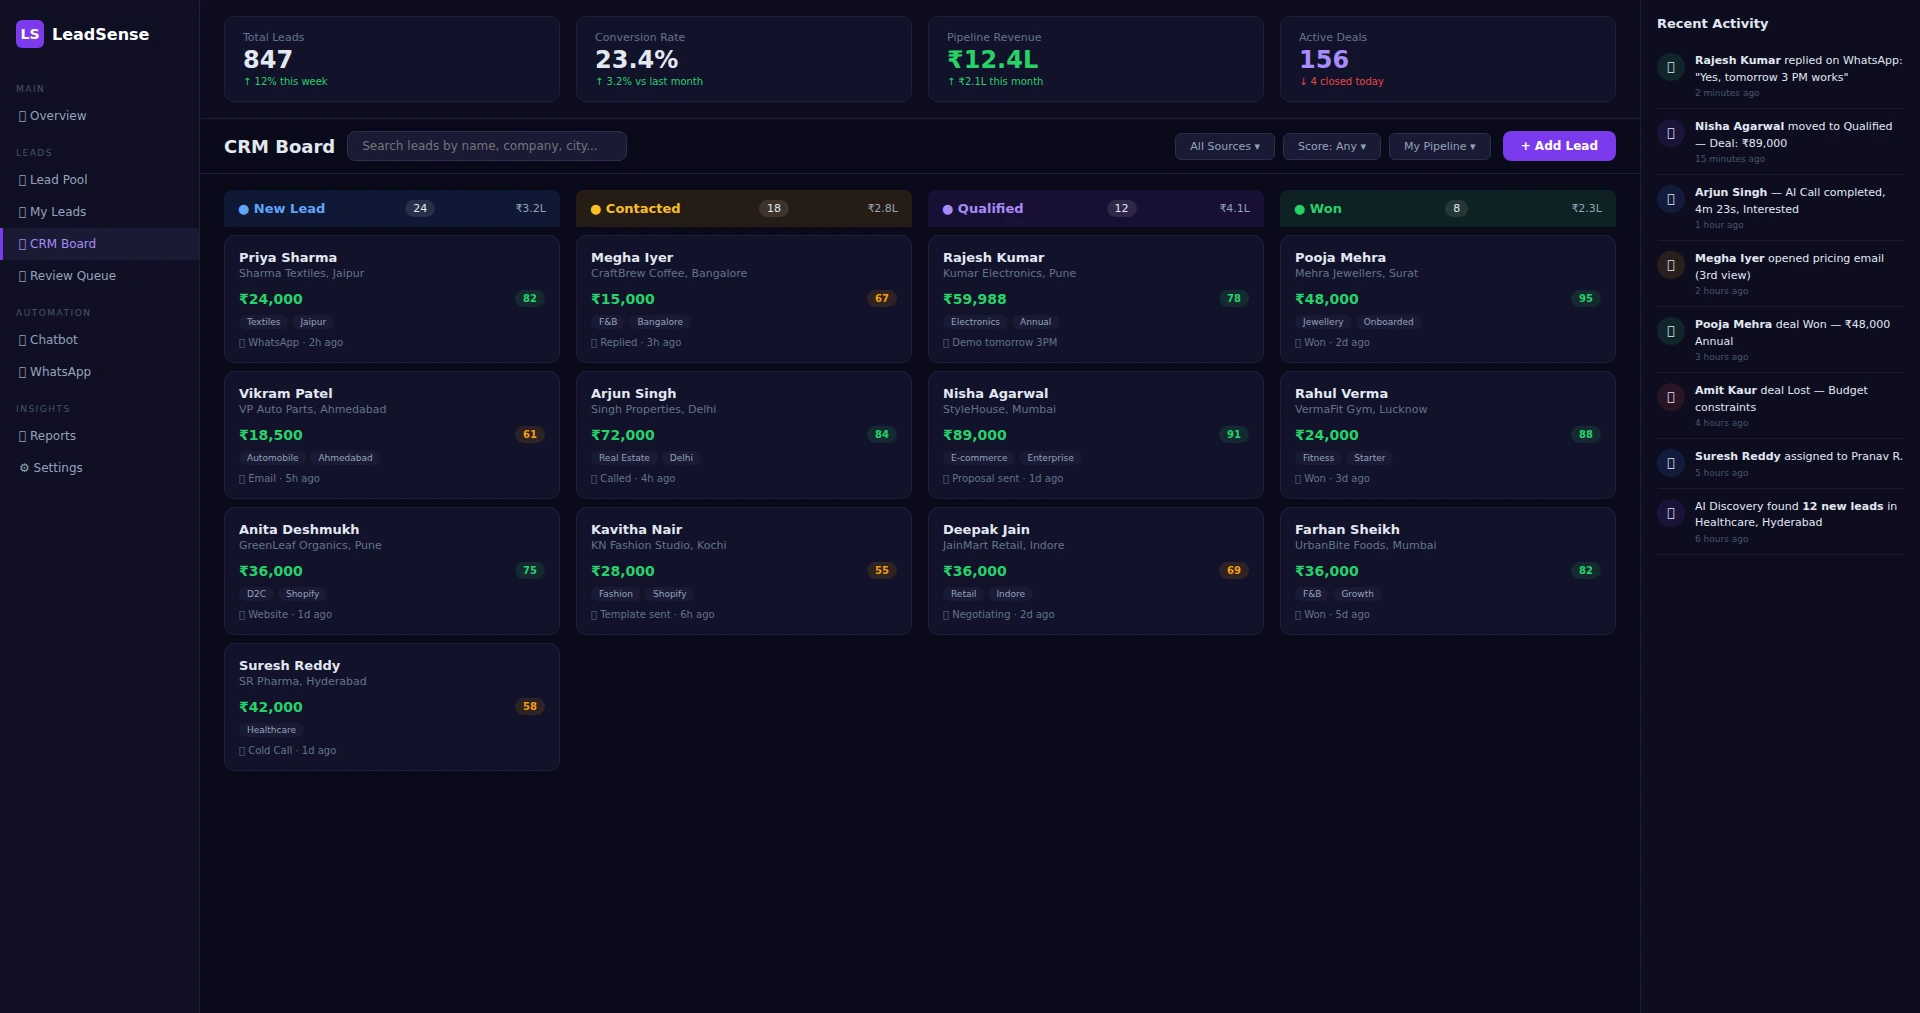Screen dimensions: 1920x1013
Task: Open the WhatsApp automation page
Action: (x=60, y=372)
